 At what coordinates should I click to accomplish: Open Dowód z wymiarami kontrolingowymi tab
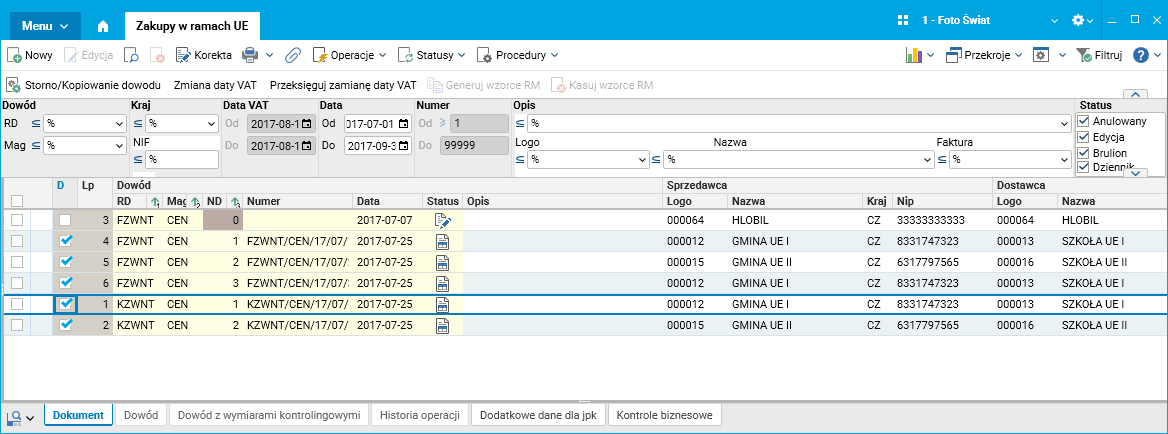pos(270,415)
